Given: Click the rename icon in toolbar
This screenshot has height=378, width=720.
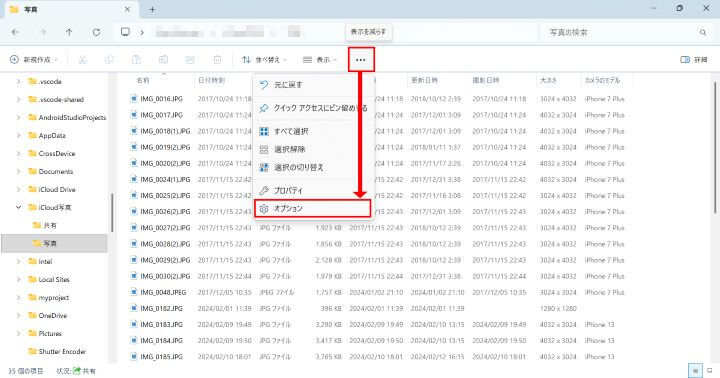Looking at the screenshot, I should pos(163,60).
